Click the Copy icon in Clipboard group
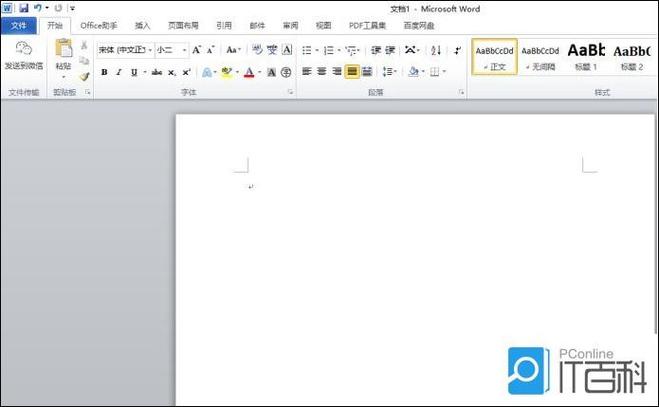 click(x=84, y=61)
